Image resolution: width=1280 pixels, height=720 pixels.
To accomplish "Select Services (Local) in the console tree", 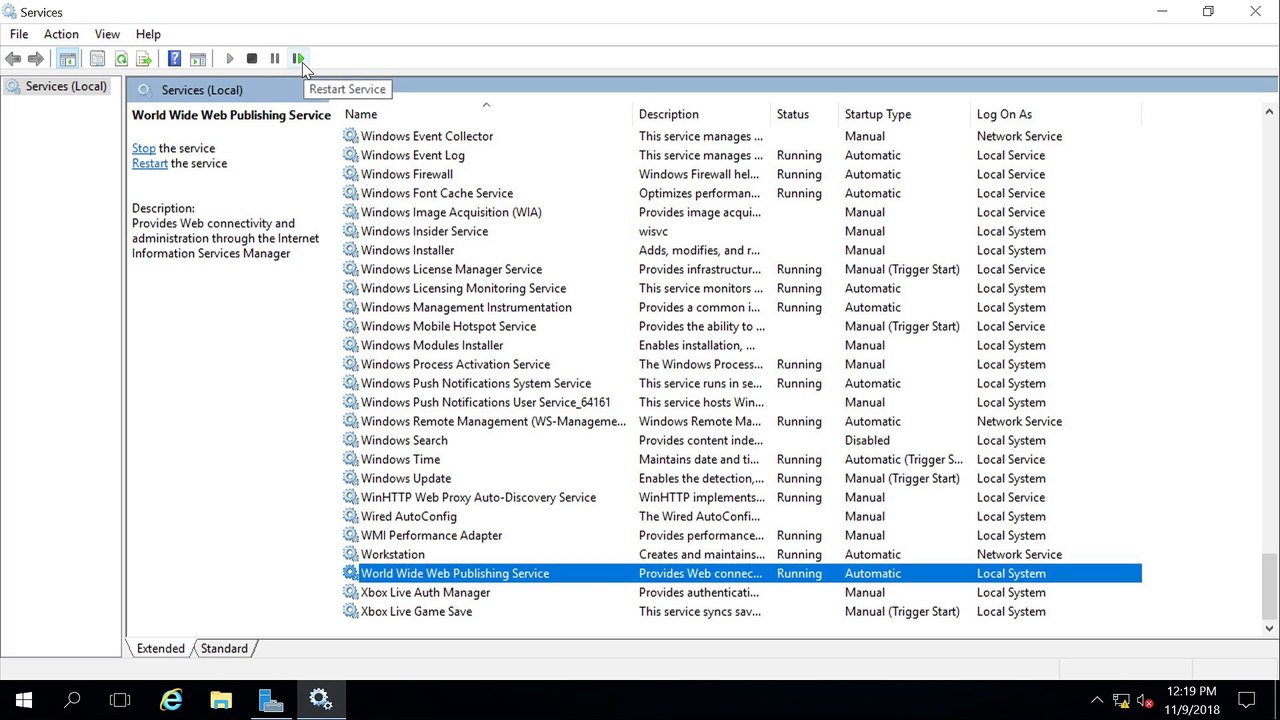I will [57, 86].
